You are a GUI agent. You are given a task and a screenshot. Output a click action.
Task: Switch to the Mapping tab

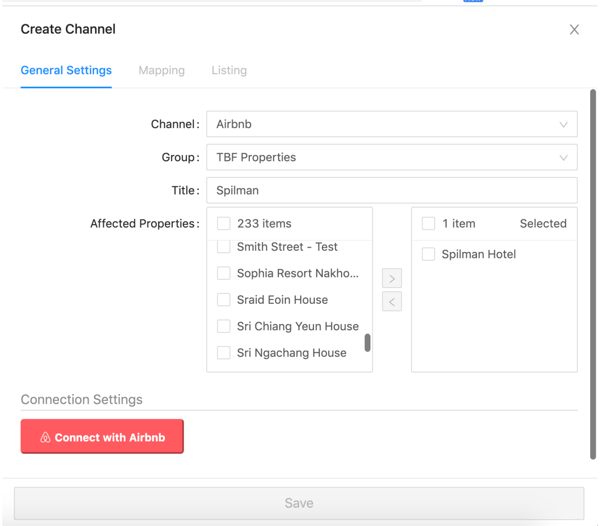click(161, 70)
